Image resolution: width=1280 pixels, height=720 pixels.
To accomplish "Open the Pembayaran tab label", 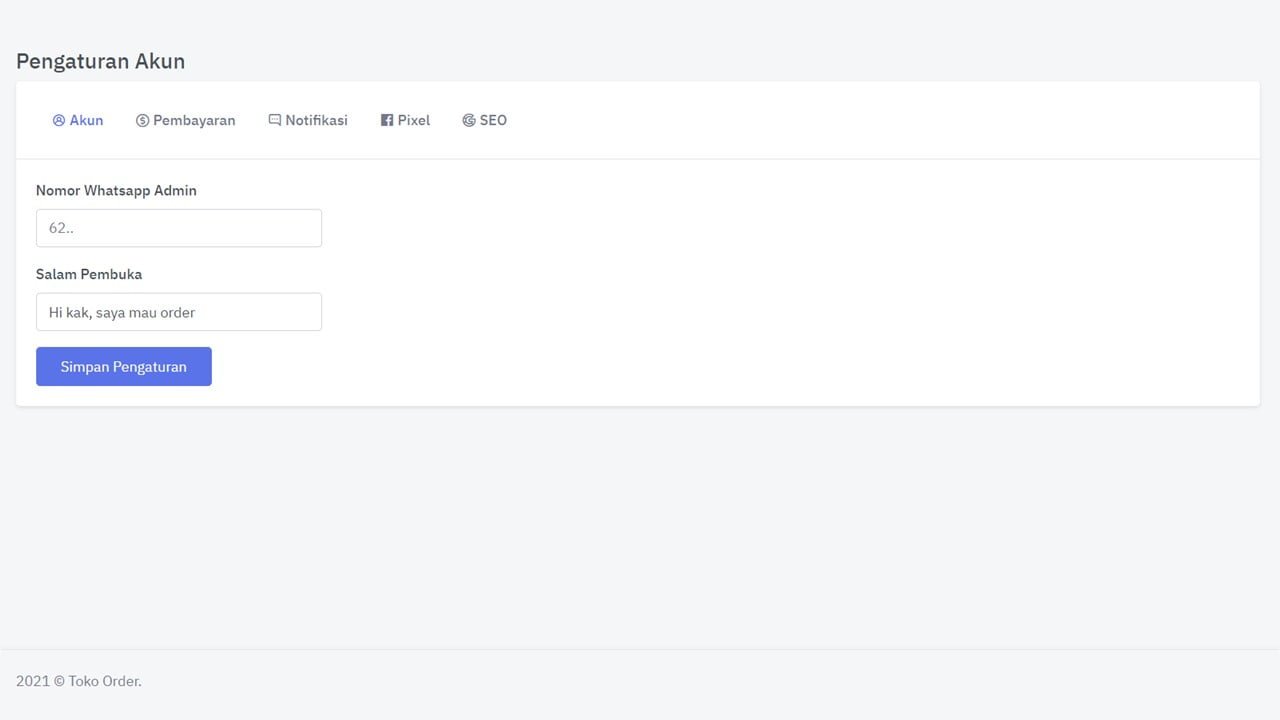I will pos(194,120).
